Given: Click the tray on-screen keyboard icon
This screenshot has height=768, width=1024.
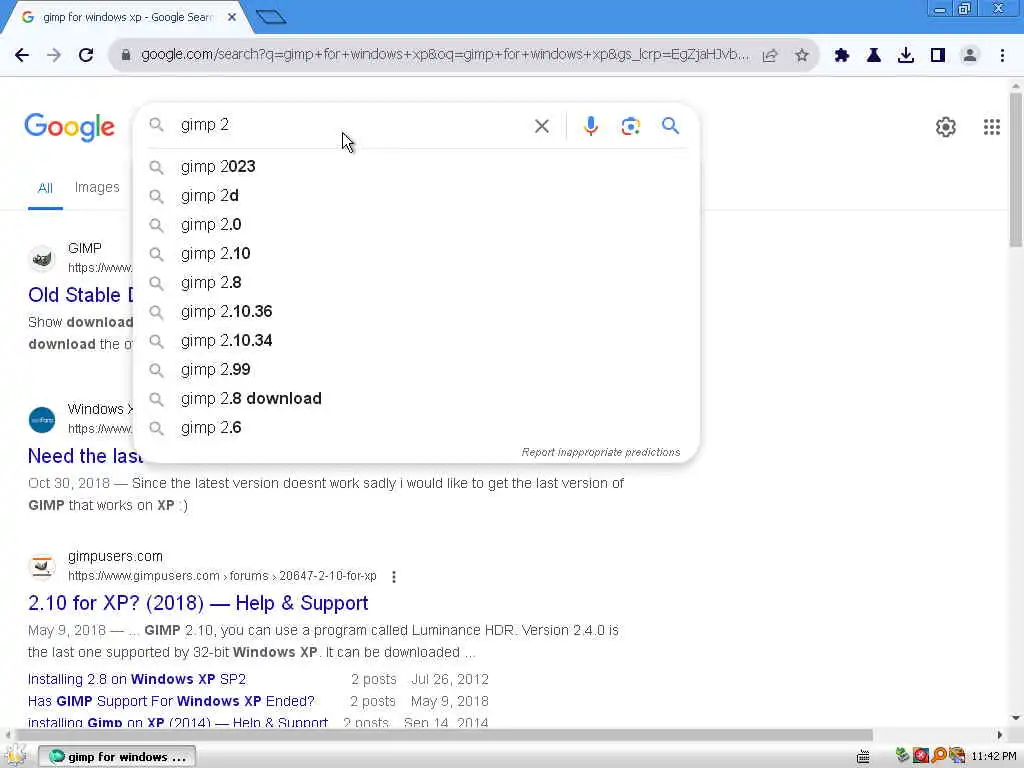Looking at the screenshot, I should [x=863, y=756].
